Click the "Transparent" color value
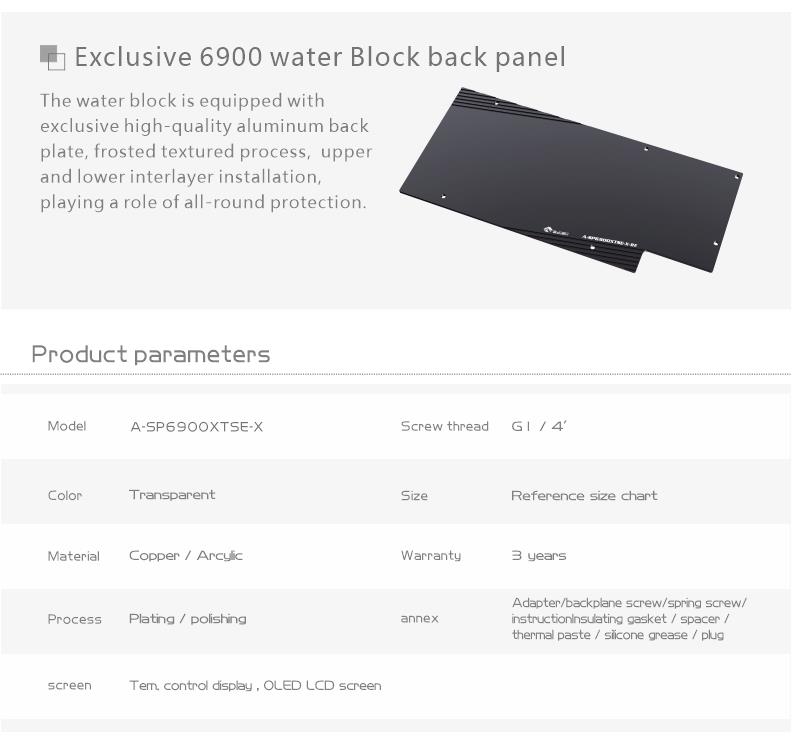796x747 pixels. tap(172, 495)
